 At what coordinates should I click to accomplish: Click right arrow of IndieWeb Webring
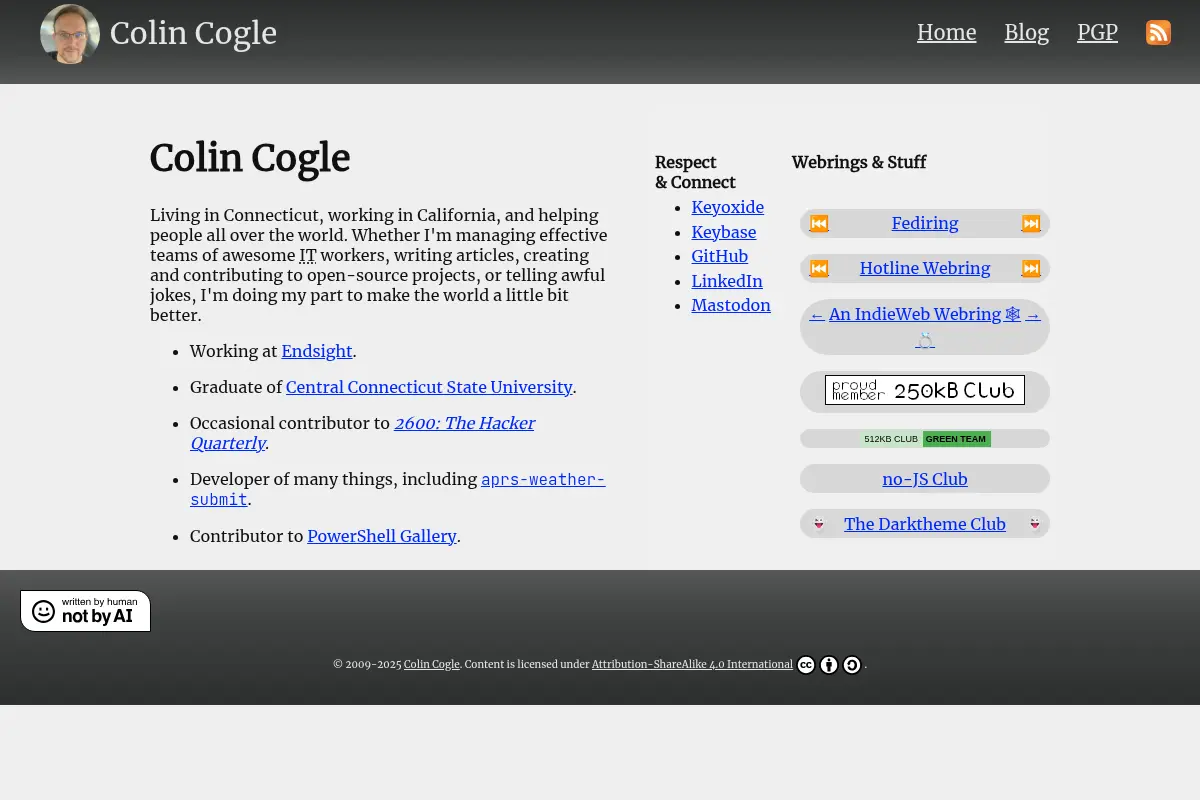pyautogui.click(x=1033, y=314)
